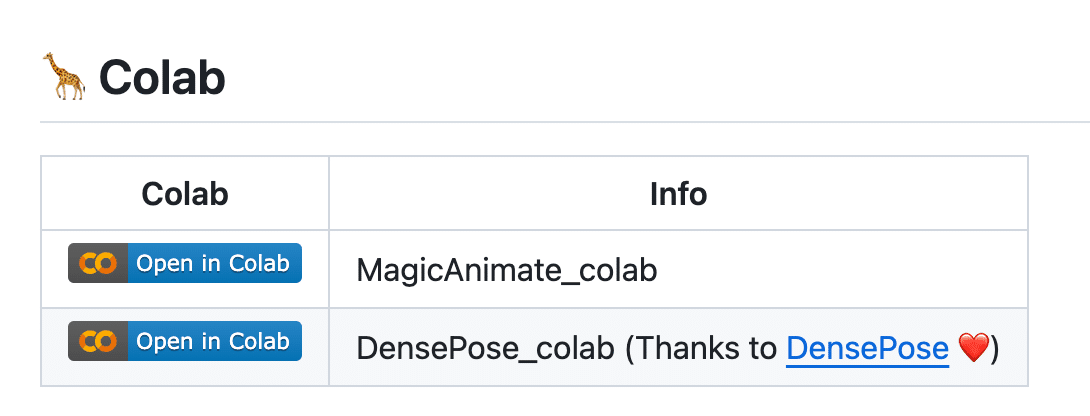The height and width of the screenshot is (416, 1090).
Task: Launch the DensePose_colab notebook via Open in Colab
Action: coord(212,342)
